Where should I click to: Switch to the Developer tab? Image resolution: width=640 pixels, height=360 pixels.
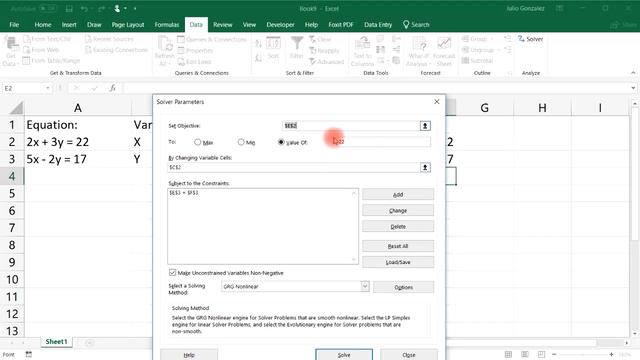tap(280, 24)
